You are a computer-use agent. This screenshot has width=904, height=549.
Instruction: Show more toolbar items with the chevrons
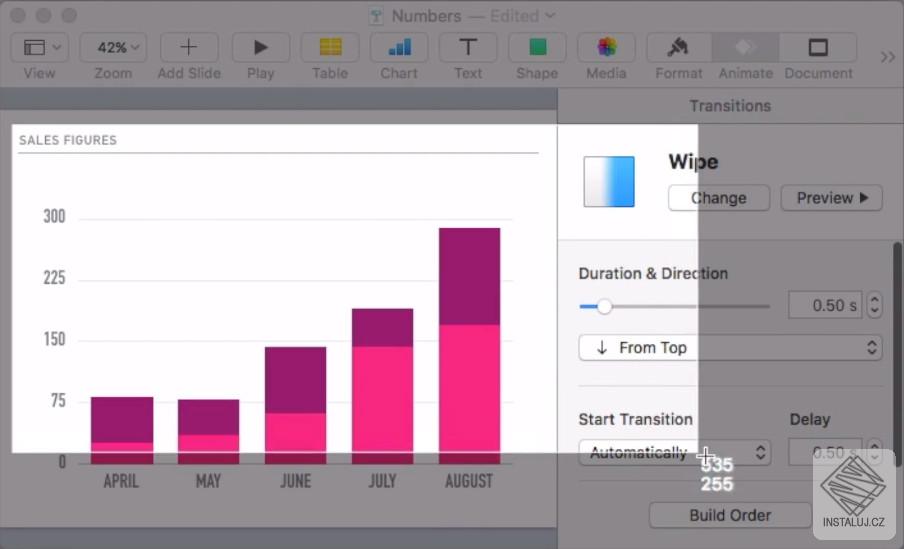tap(888, 57)
